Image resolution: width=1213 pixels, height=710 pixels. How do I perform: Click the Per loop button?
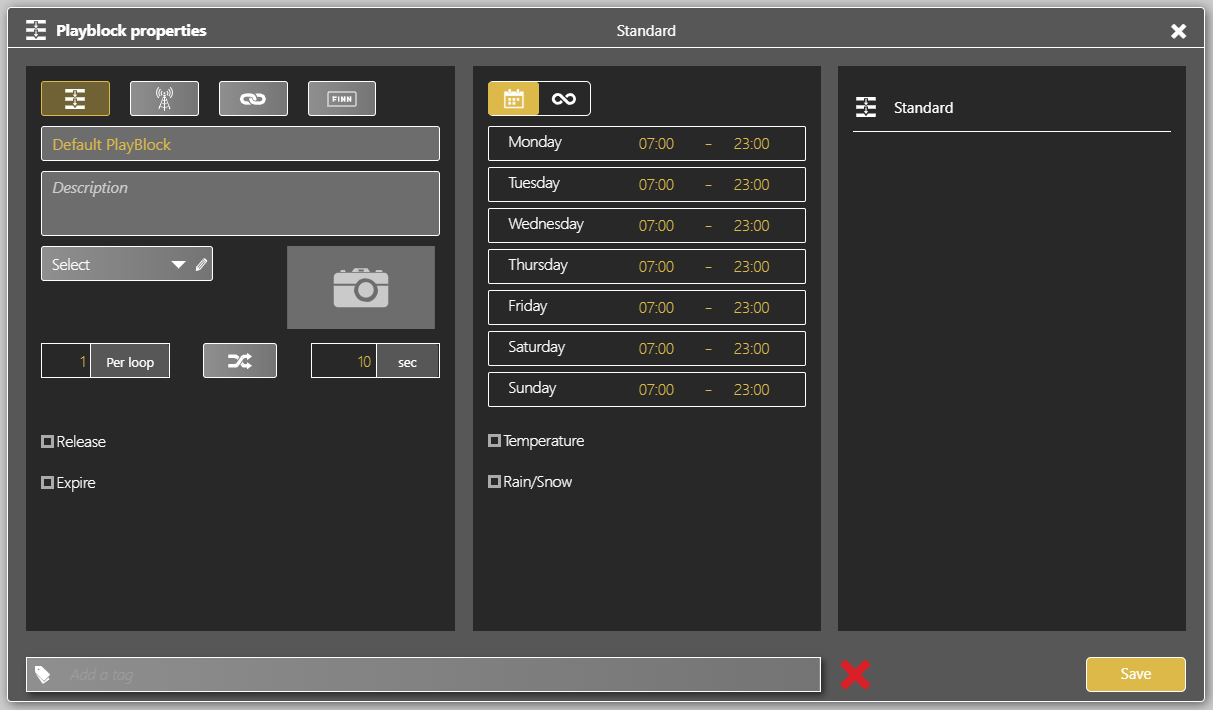point(130,361)
